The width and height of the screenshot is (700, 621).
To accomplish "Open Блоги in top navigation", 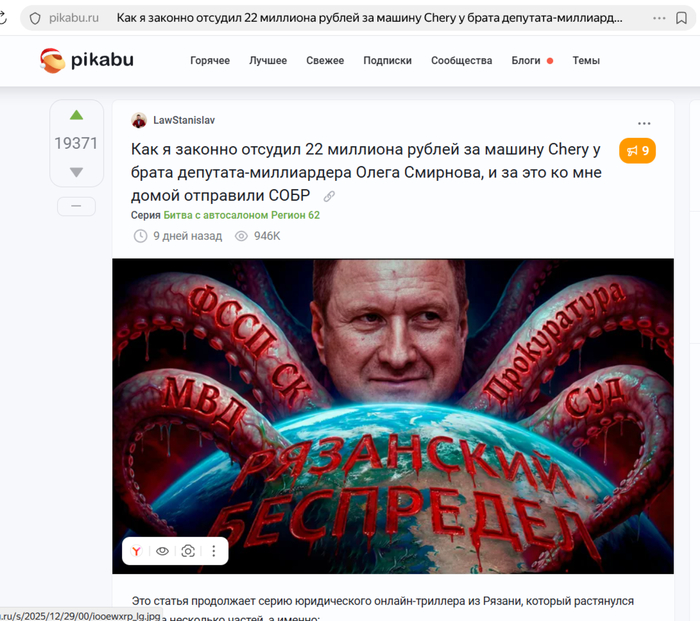I will tap(526, 60).
